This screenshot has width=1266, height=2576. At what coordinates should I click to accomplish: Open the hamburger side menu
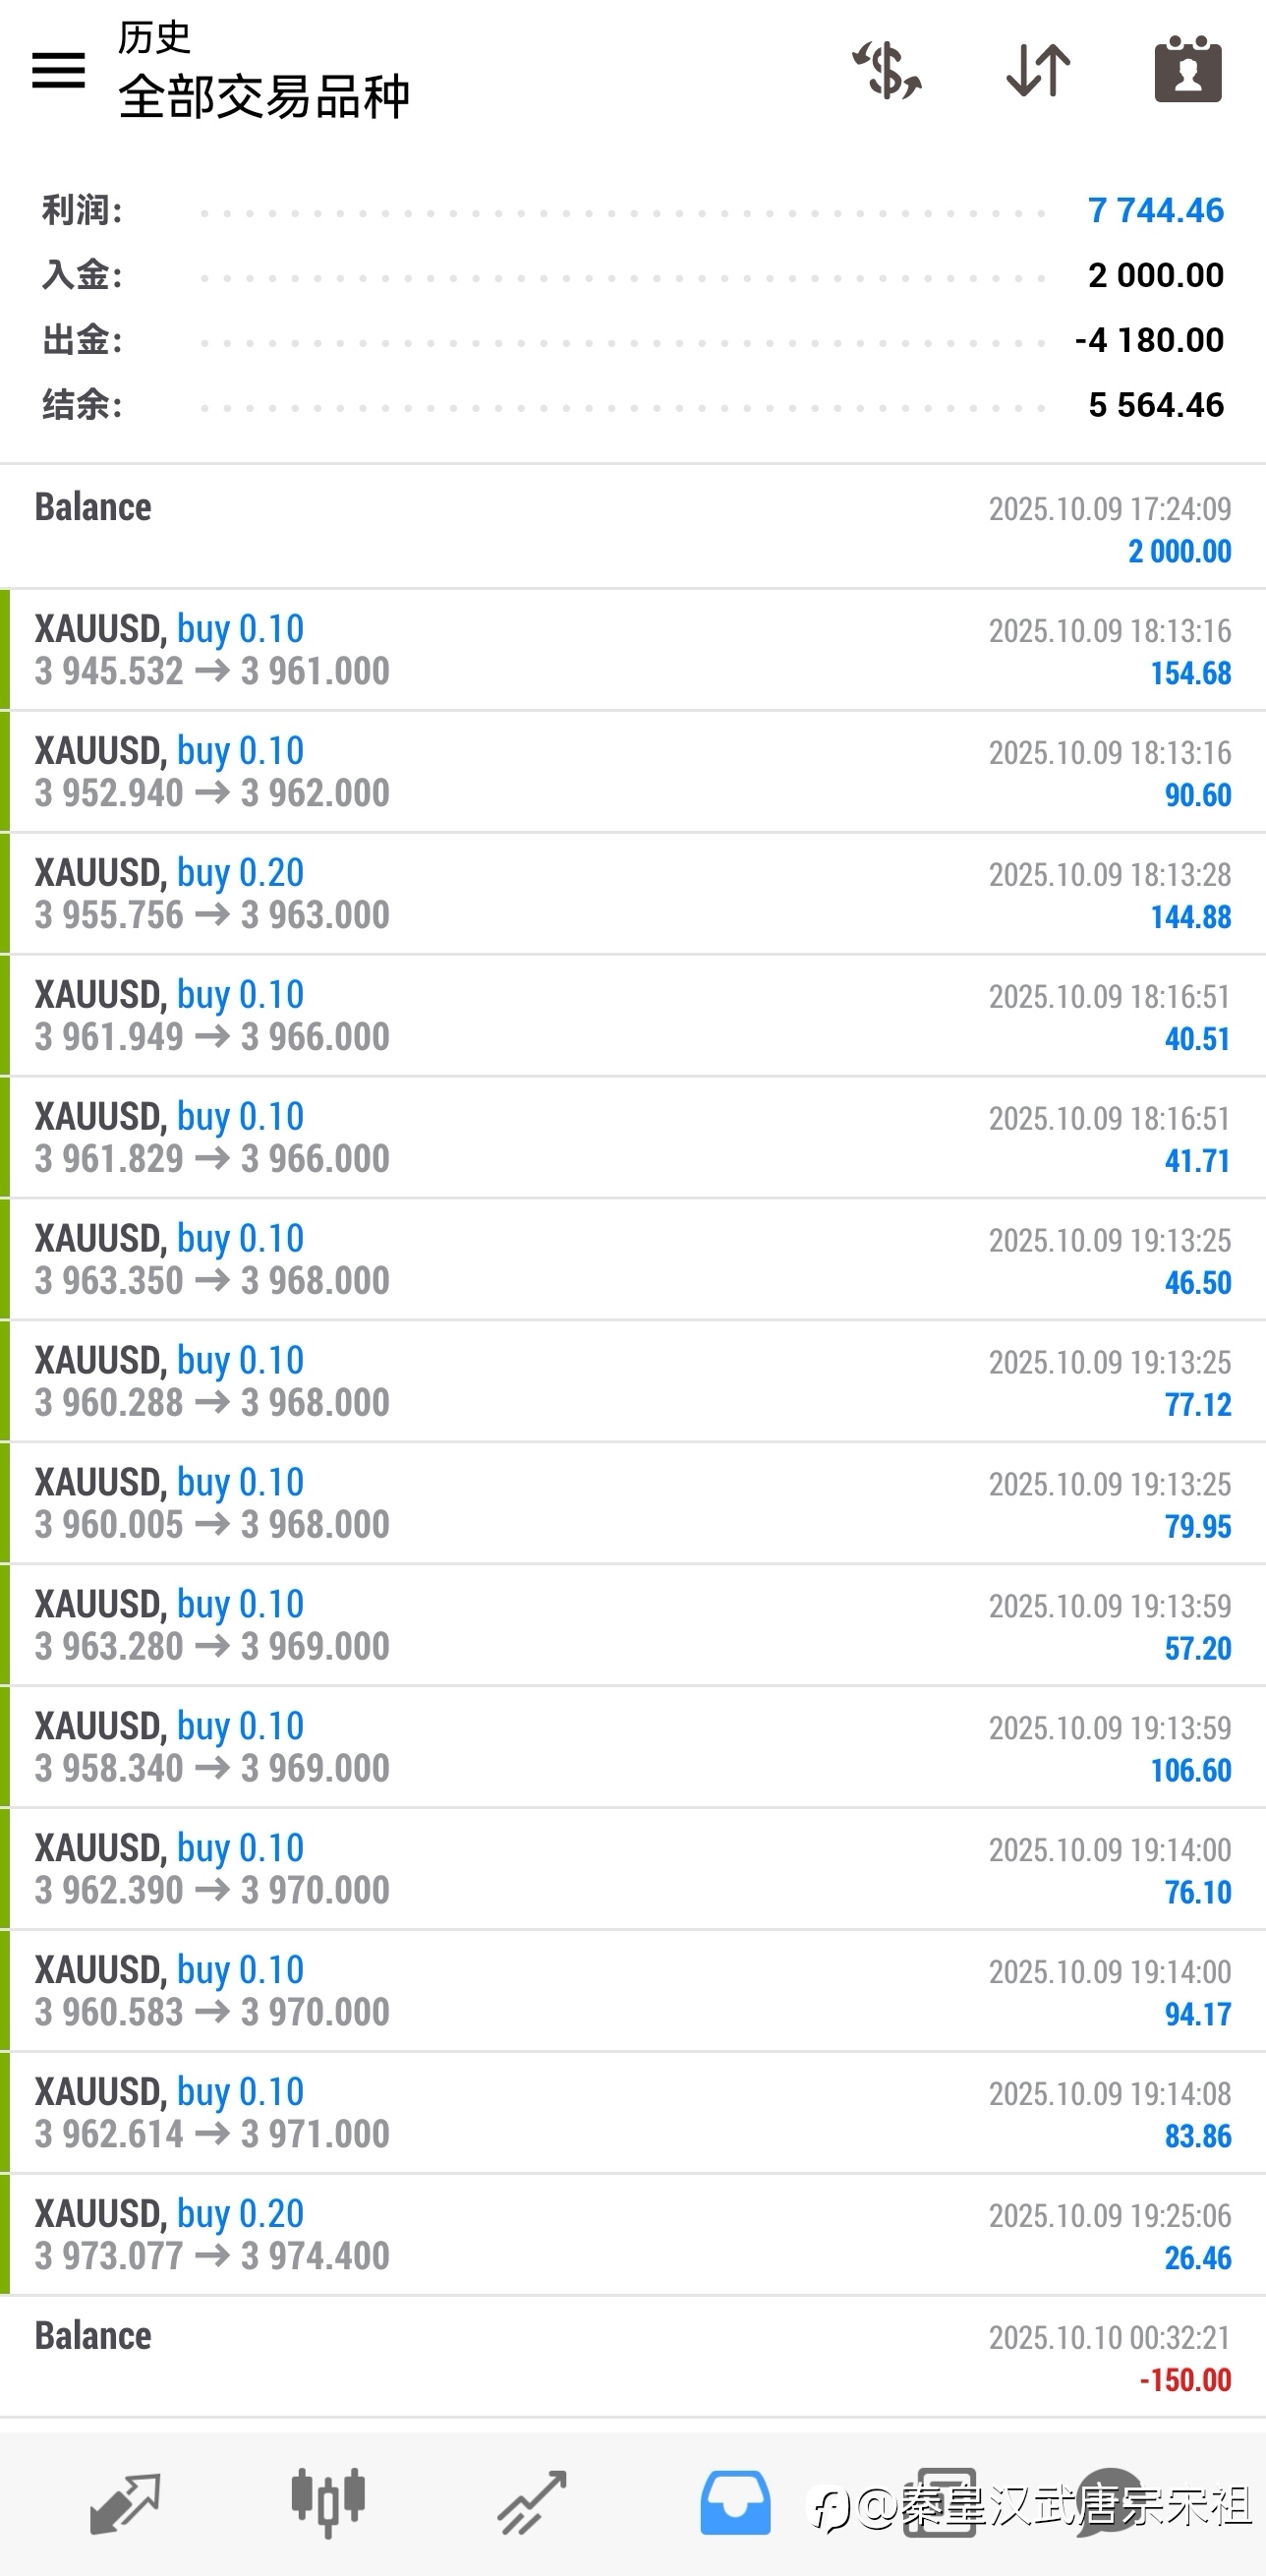58,70
